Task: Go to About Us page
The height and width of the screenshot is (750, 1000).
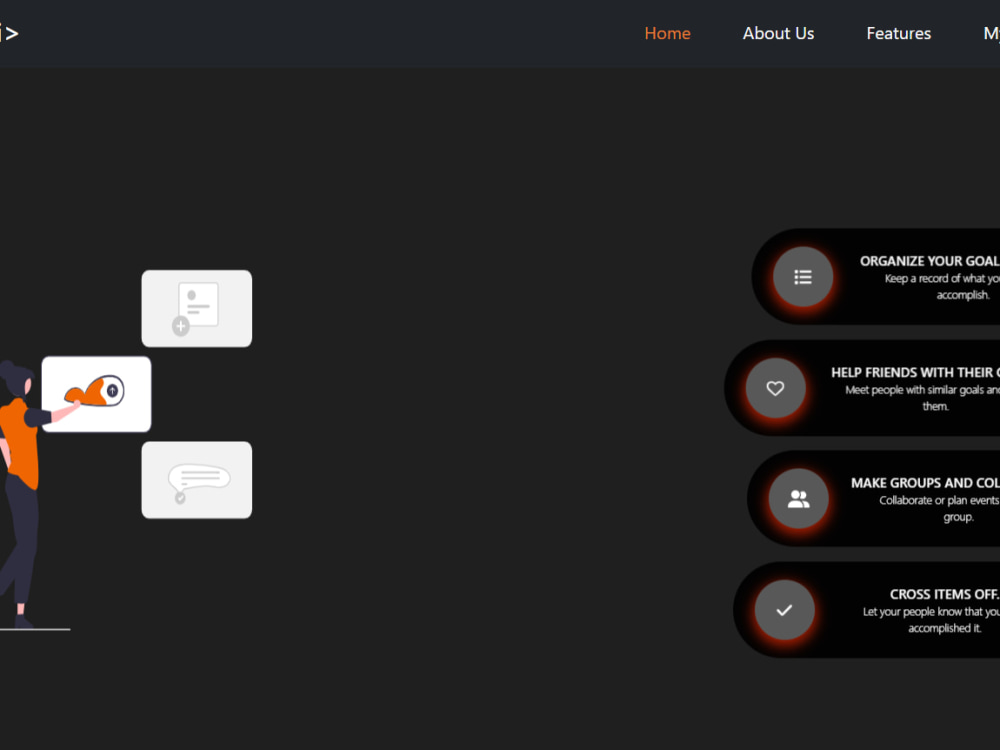Action: [x=778, y=33]
